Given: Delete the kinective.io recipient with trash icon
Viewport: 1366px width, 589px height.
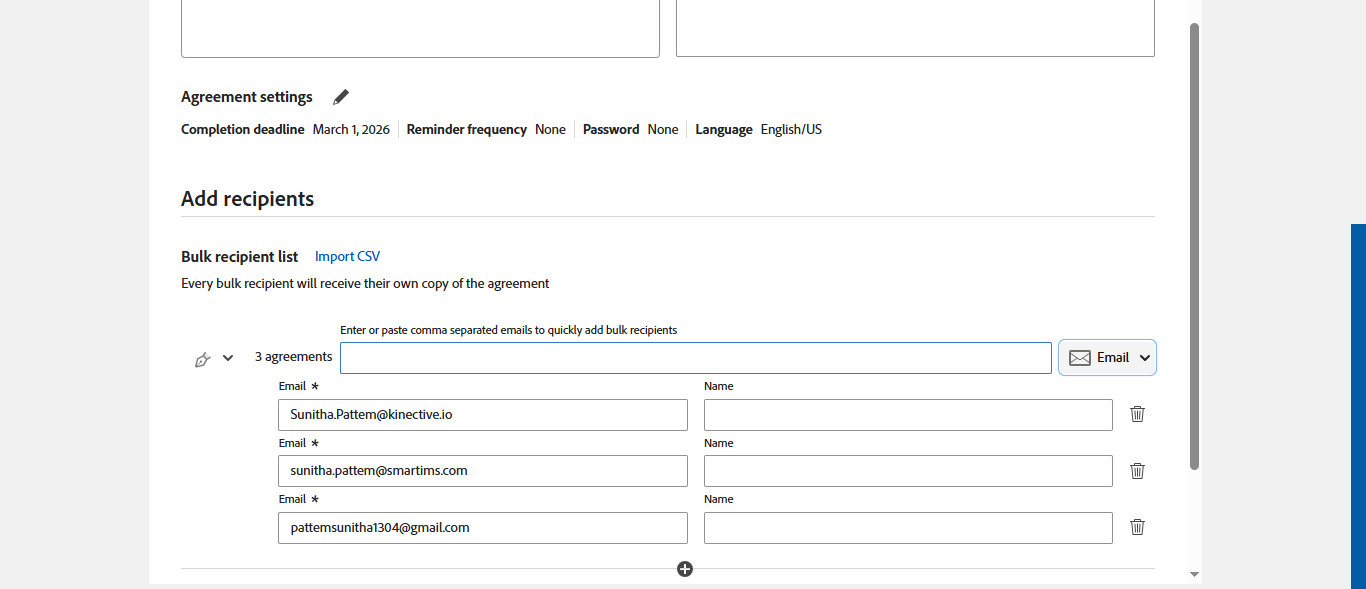Looking at the screenshot, I should [x=1137, y=414].
